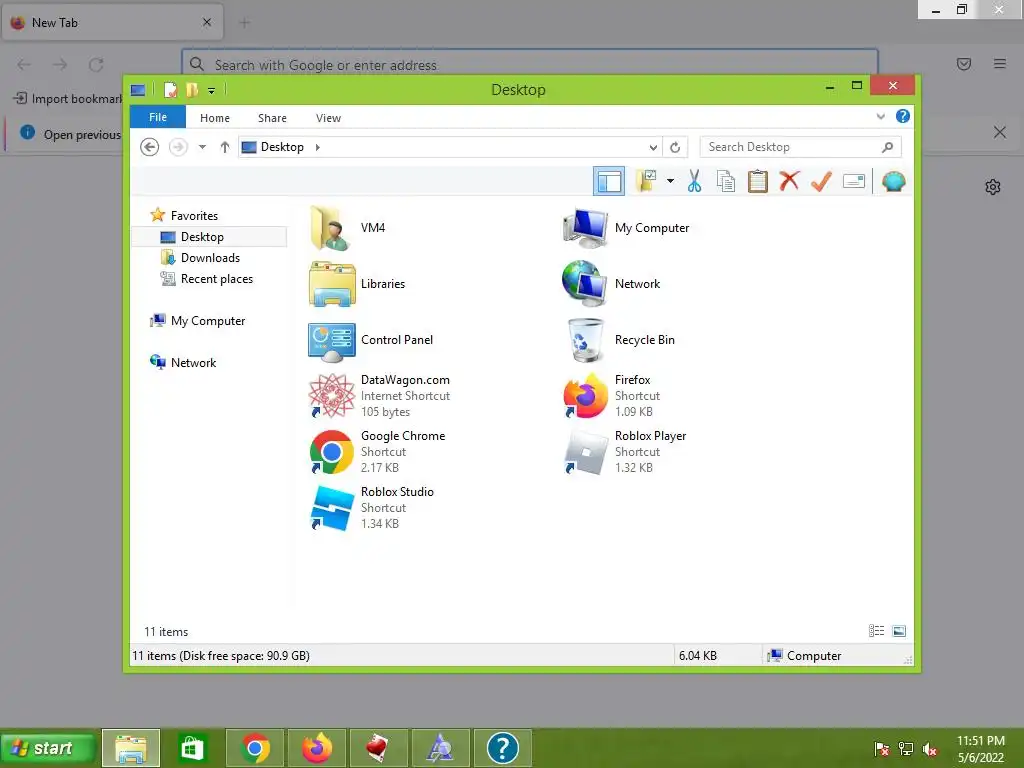Select the Google Chrome shortcut file
Image resolution: width=1024 pixels, height=768 pixels.
(377, 451)
